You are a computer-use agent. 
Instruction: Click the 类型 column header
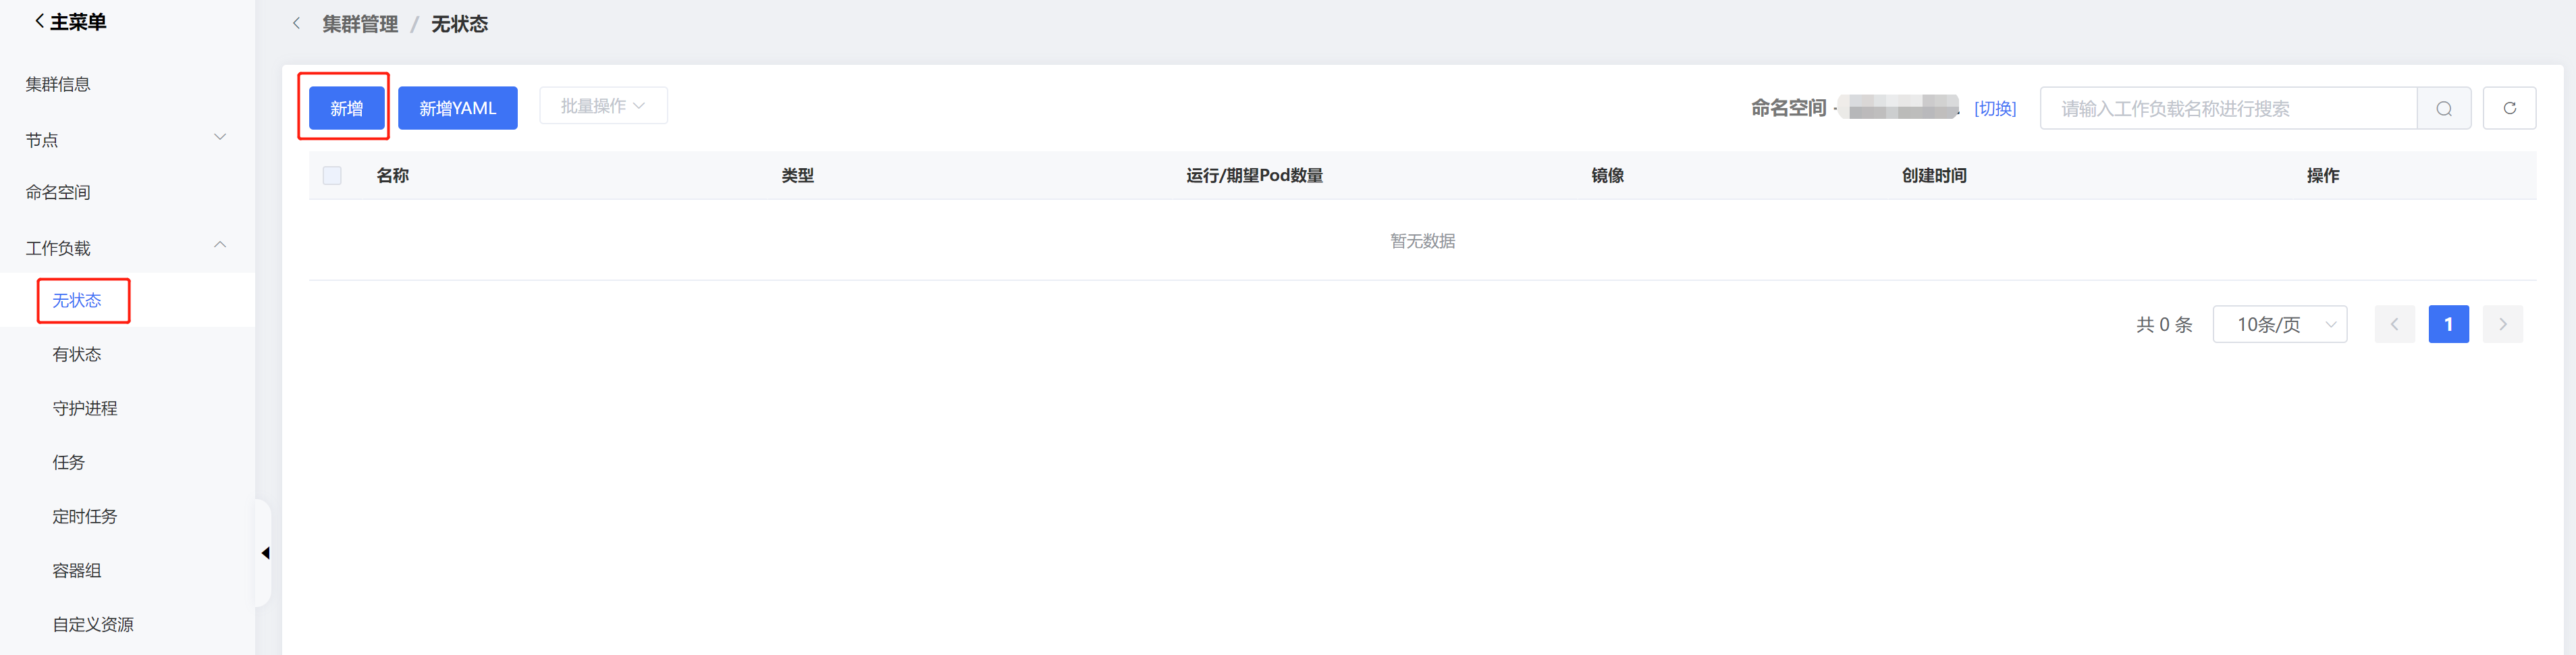click(797, 175)
